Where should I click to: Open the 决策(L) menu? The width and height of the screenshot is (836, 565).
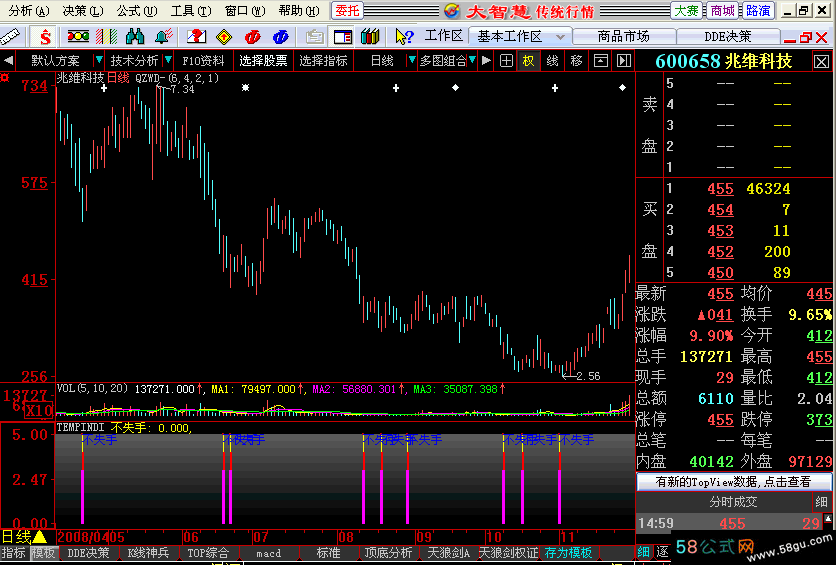coord(83,11)
